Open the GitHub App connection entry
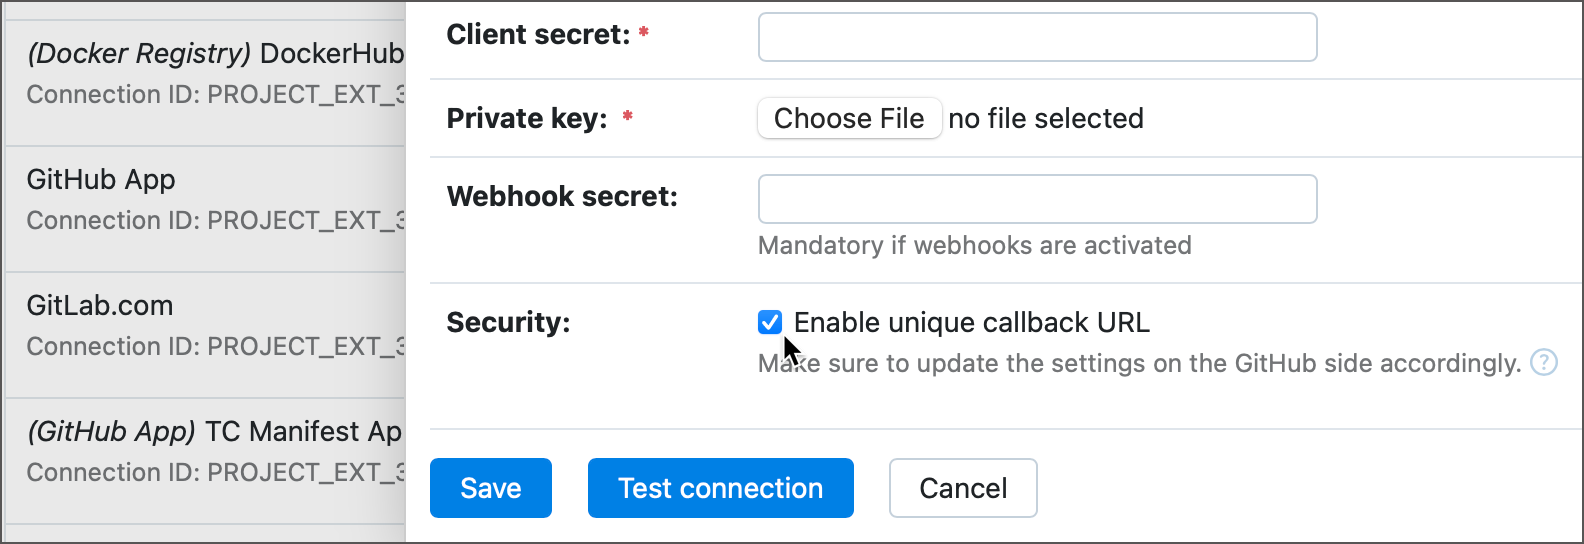The width and height of the screenshot is (1584, 544). 215,199
